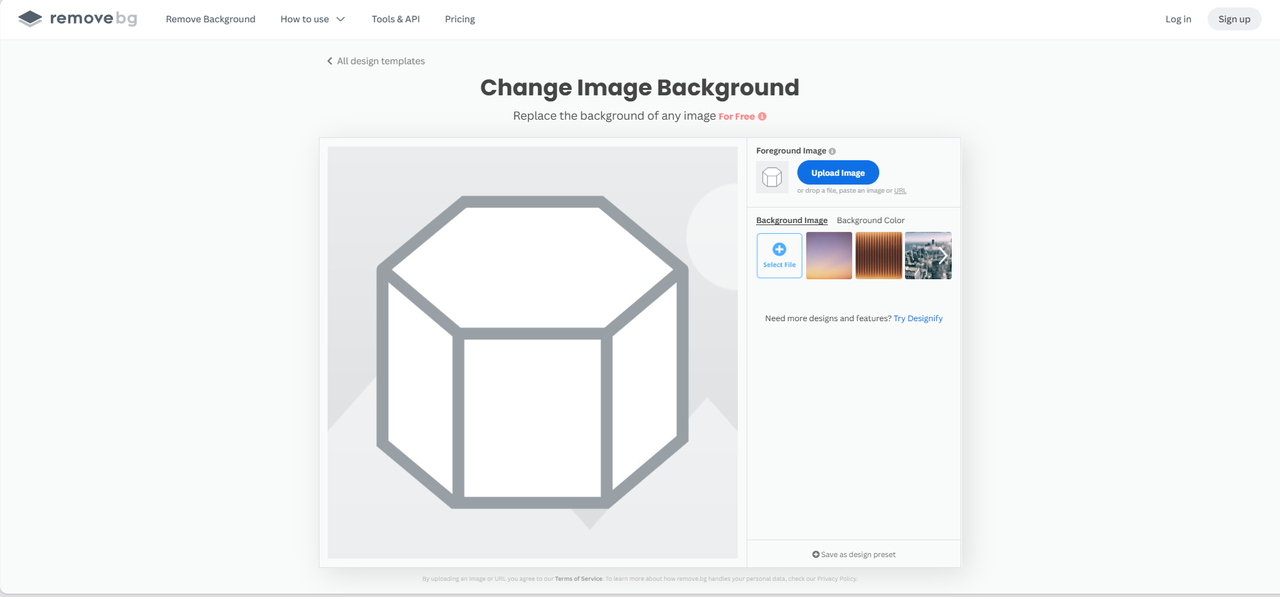Click the text 'Replace the background of any image'
The image size is (1280, 597).
[614, 116]
